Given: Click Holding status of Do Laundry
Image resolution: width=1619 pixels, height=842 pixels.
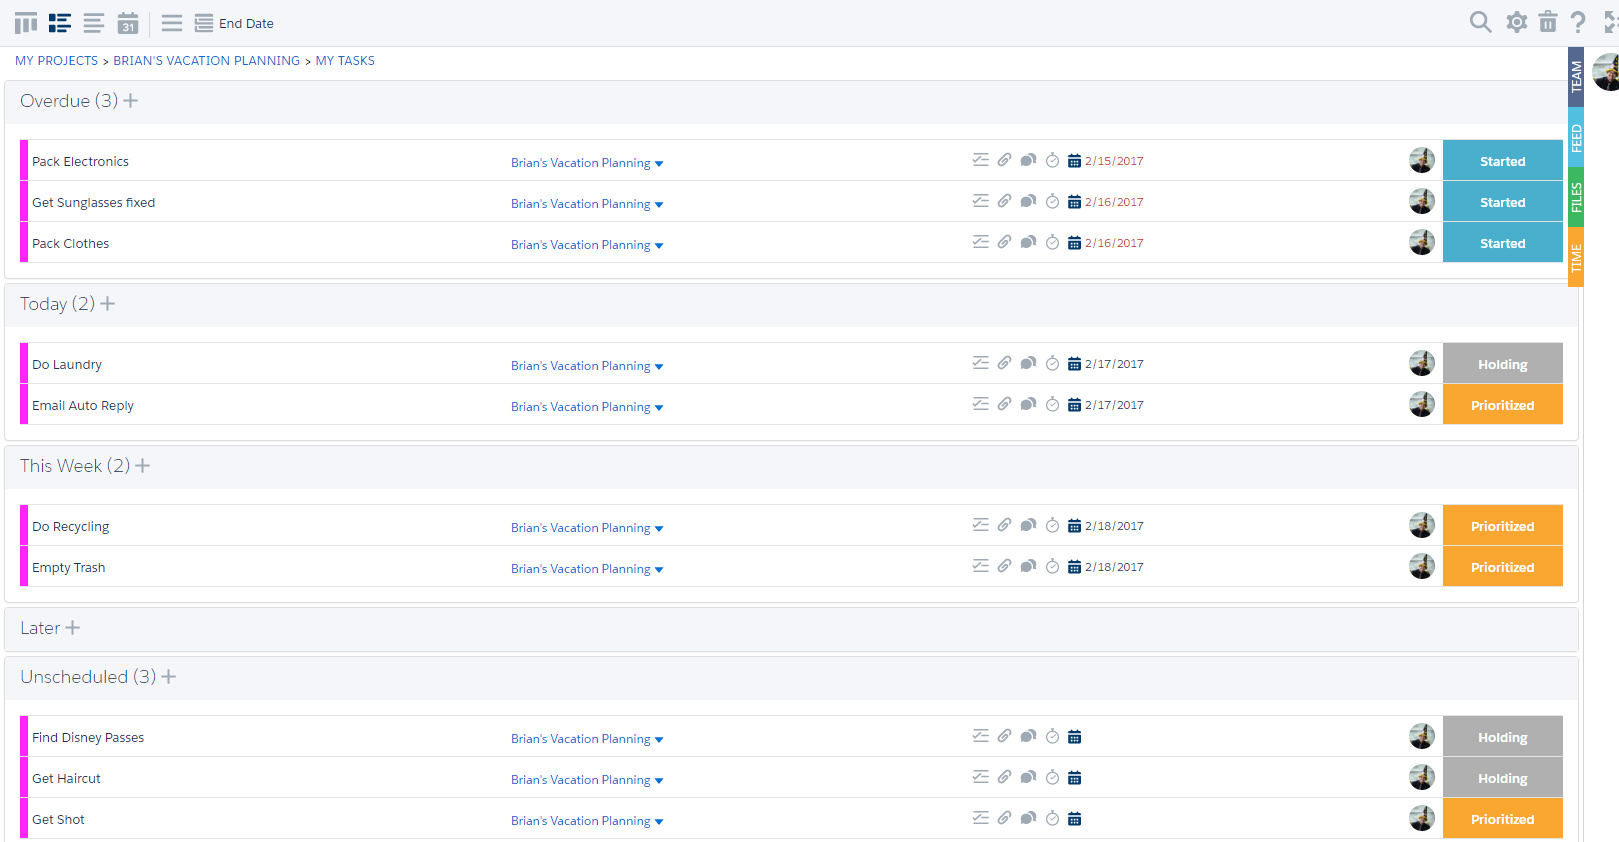Looking at the screenshot, I should pyautogui.click(x=1502, y=364).
